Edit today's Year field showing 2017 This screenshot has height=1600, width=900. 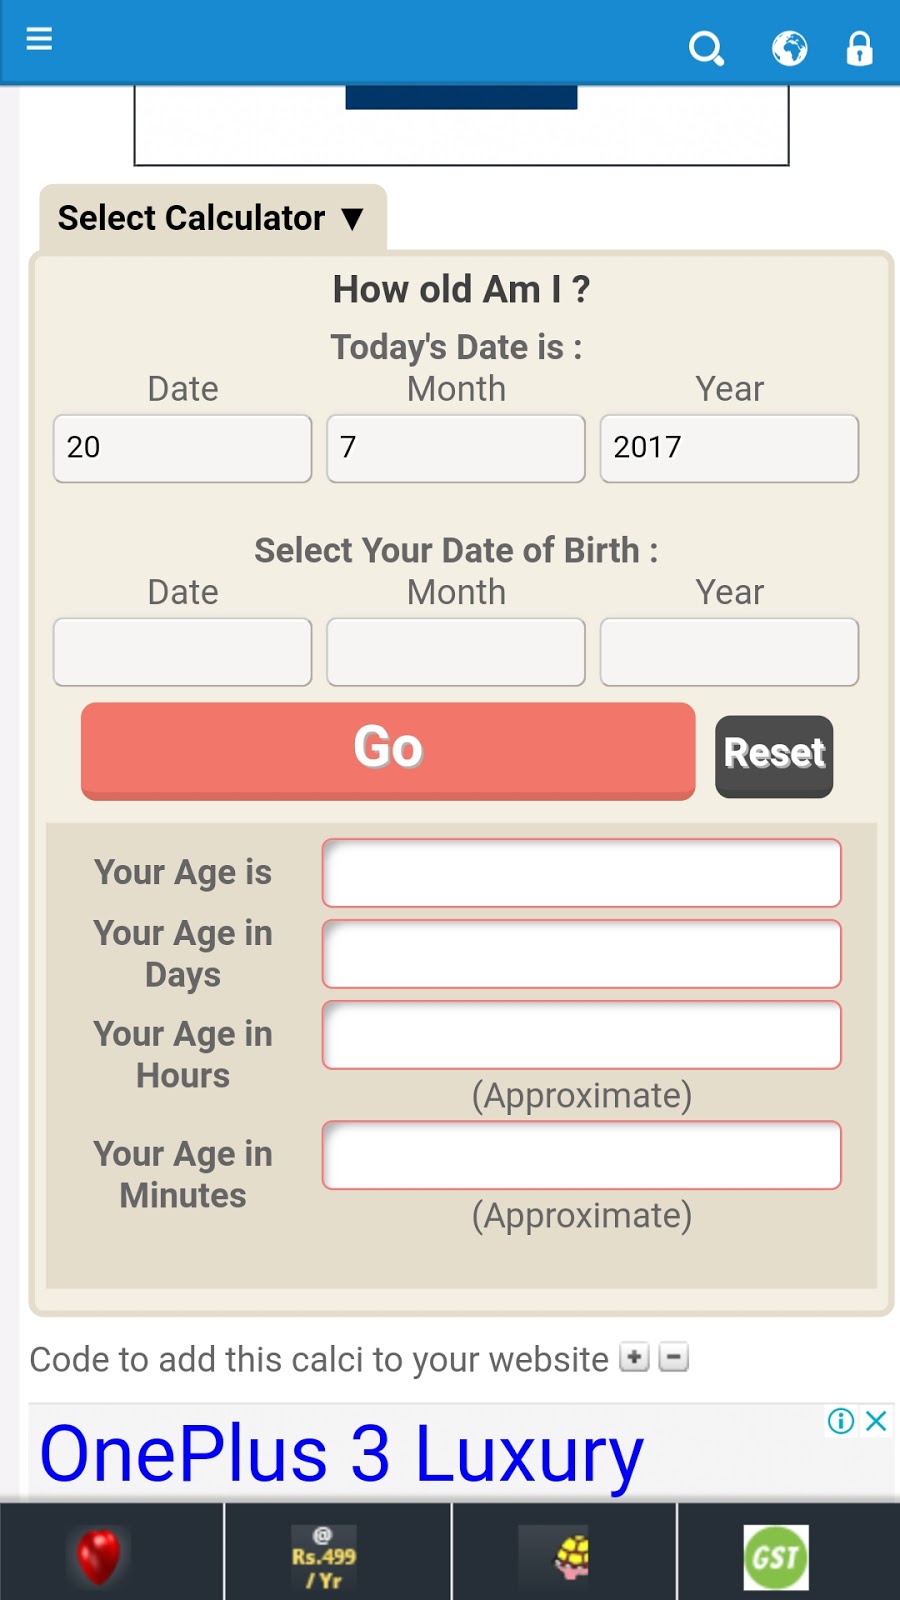coord(729,448)
